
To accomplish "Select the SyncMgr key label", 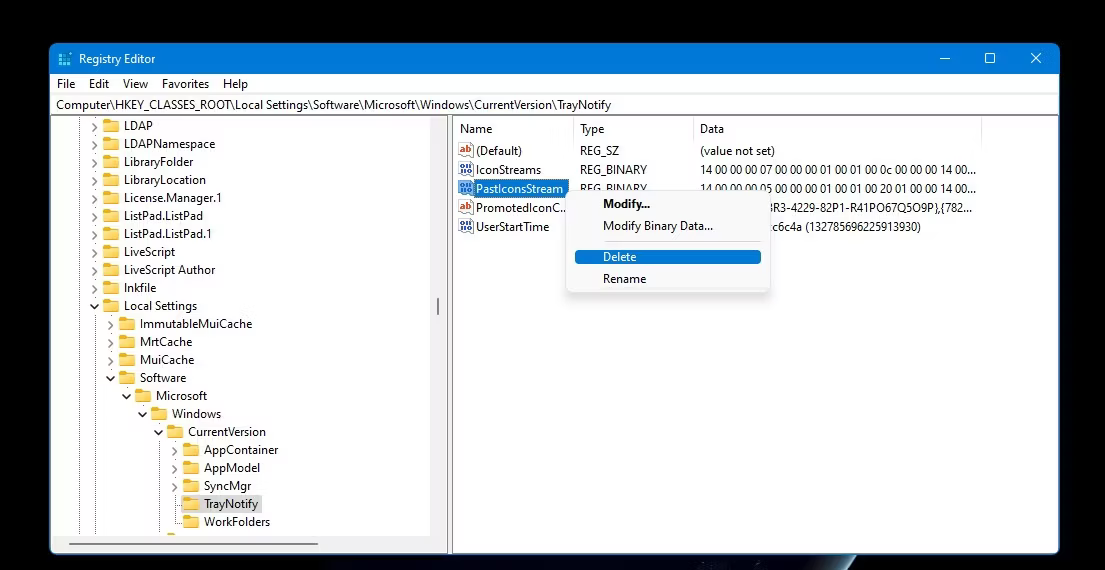I will [x=228, y=486].
